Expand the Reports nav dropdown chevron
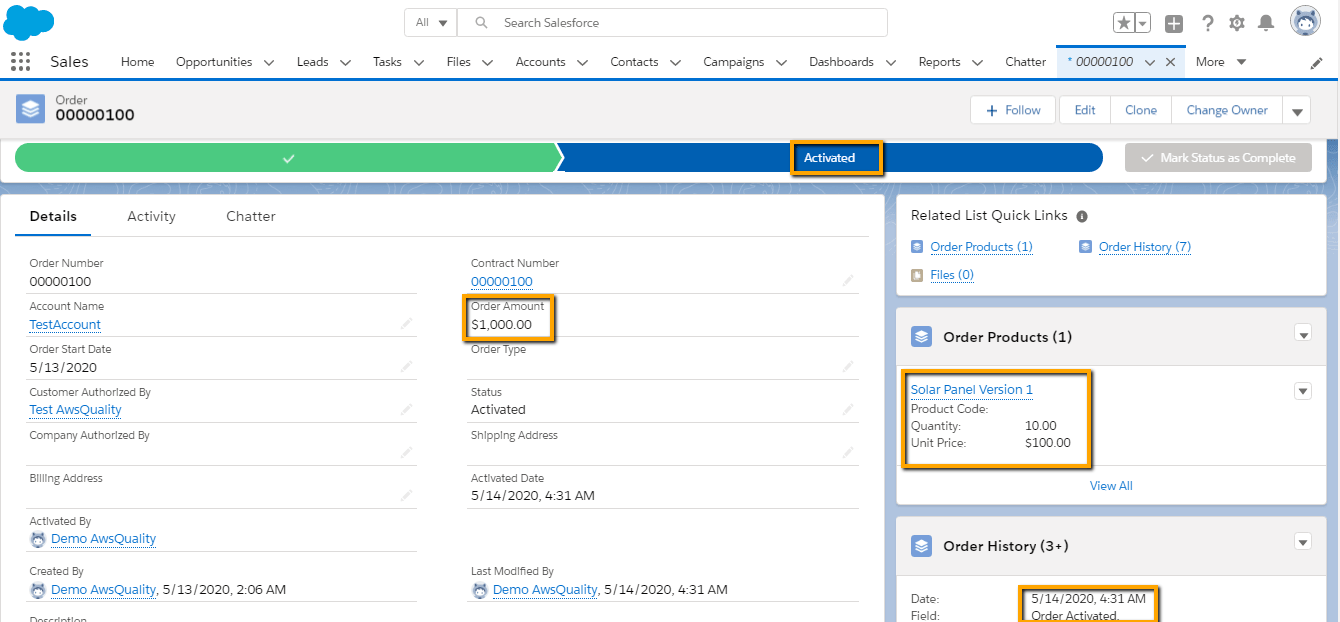 click(977, 62)
